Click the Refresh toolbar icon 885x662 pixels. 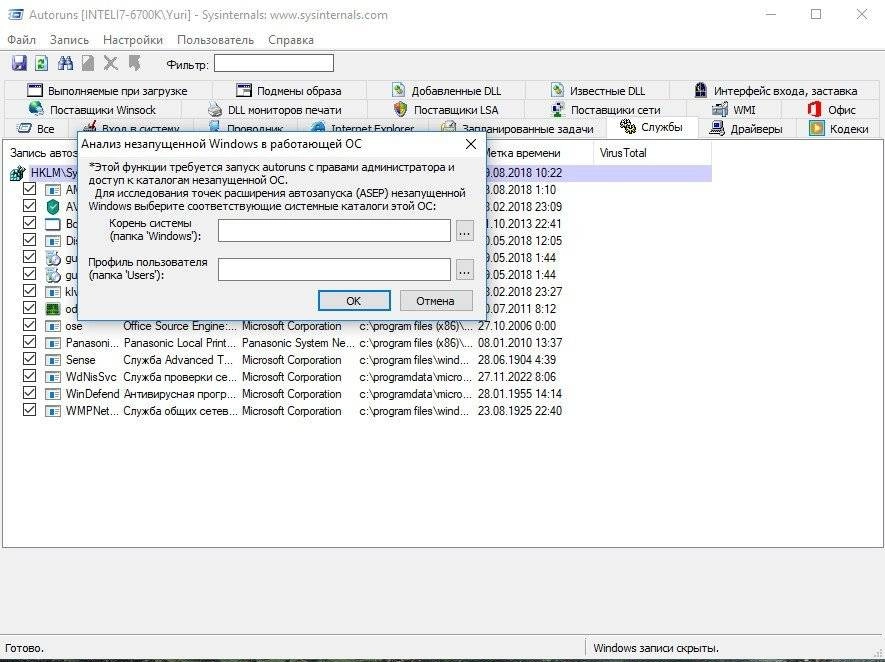click(42, 63)
